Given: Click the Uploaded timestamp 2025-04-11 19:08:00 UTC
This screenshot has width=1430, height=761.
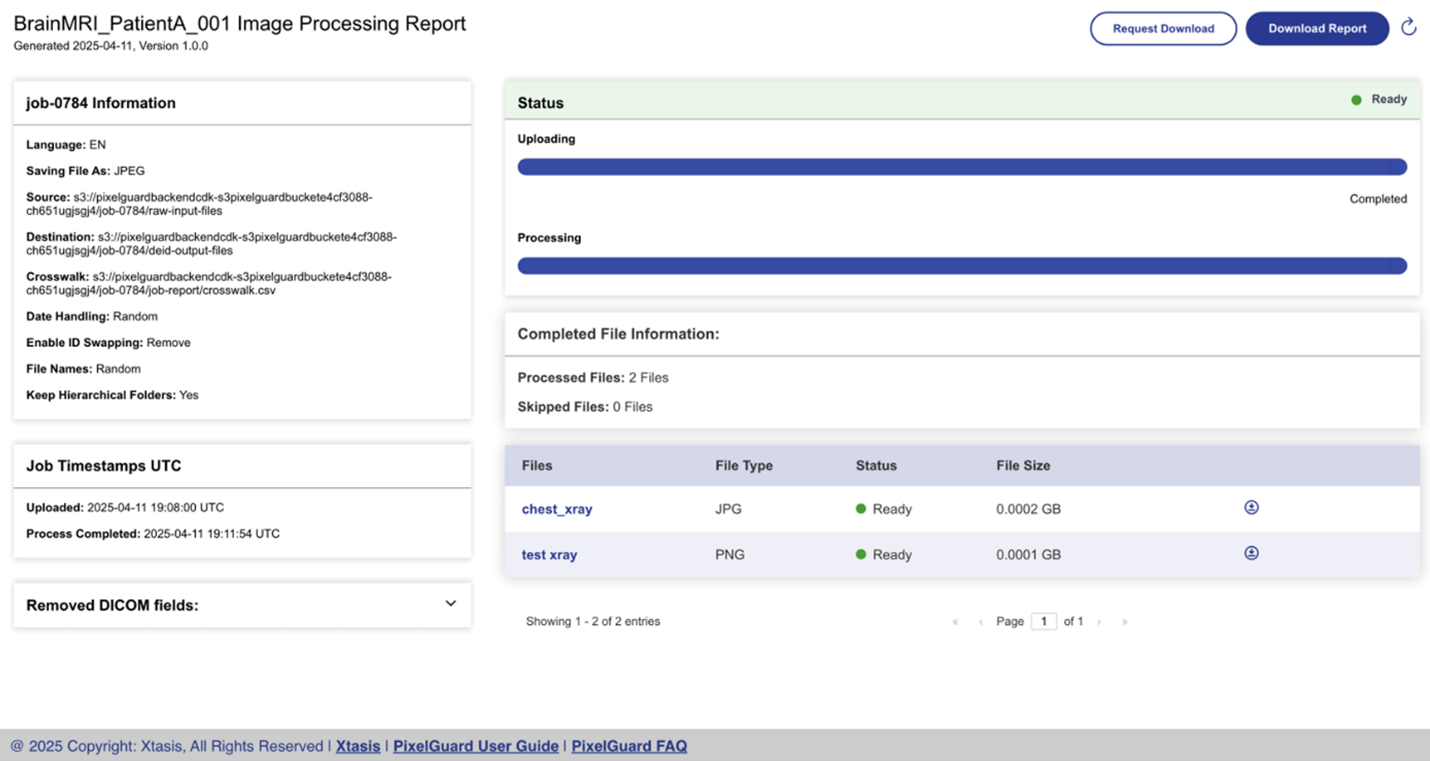Looking at the screenshot, I should [125, 508].
